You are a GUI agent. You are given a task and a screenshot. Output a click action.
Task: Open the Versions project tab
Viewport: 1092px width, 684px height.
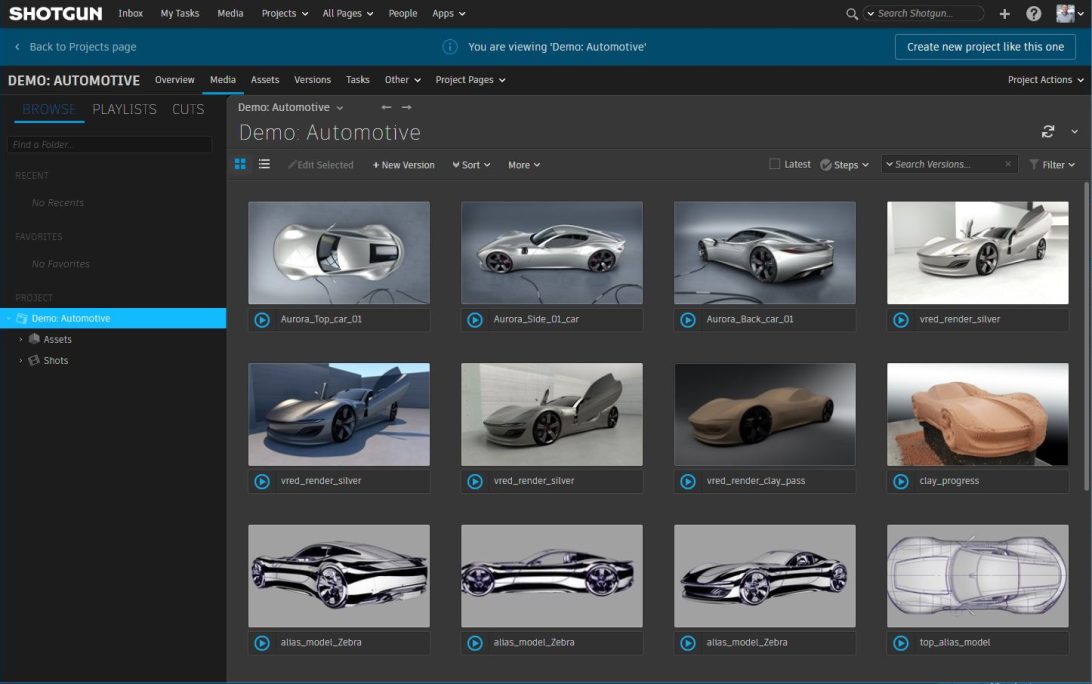point(312,80)
